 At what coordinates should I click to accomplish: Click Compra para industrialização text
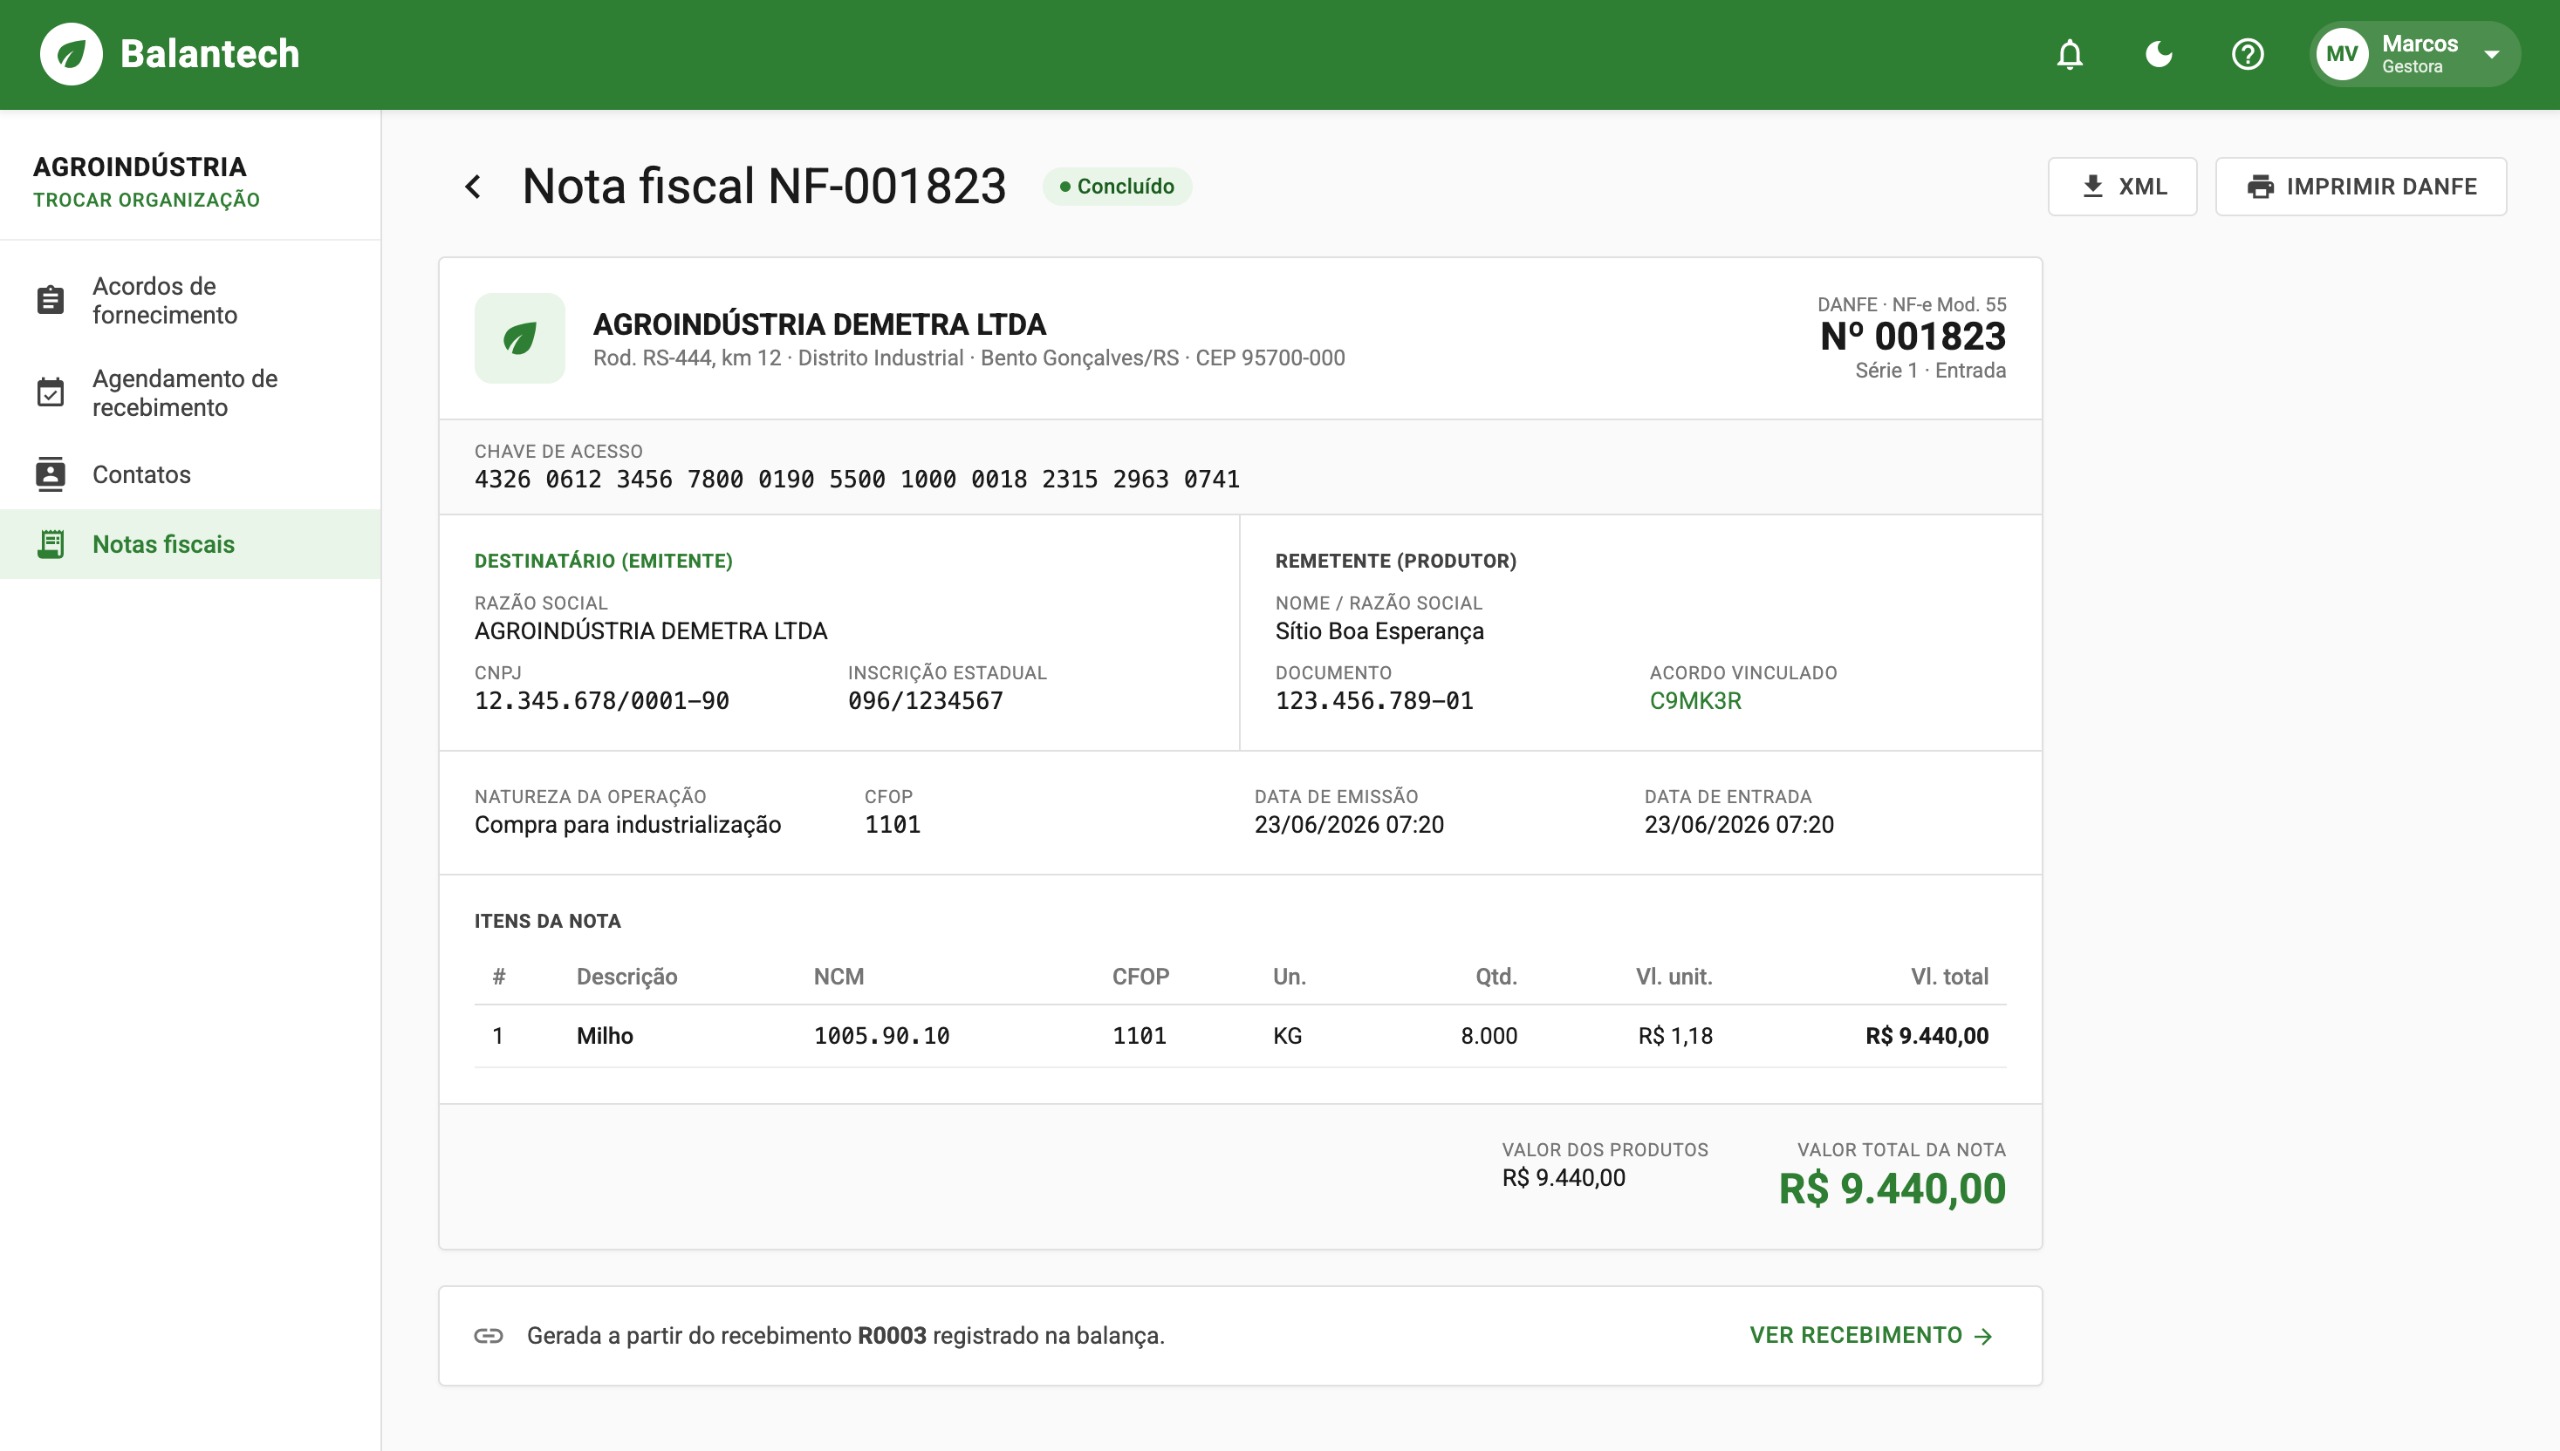point(628,825)
